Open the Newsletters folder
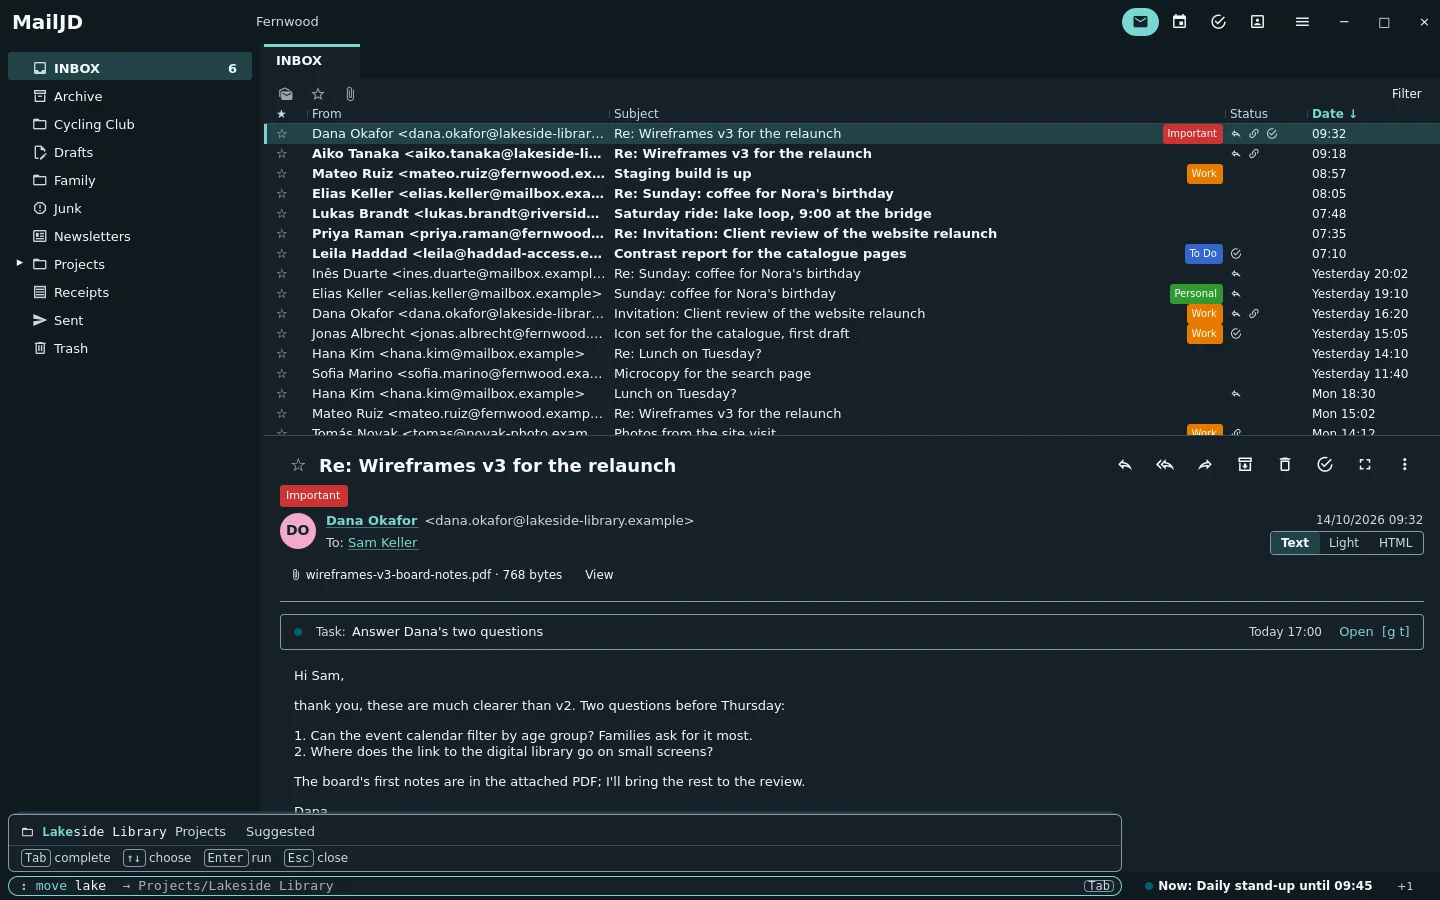 (130, 236)
